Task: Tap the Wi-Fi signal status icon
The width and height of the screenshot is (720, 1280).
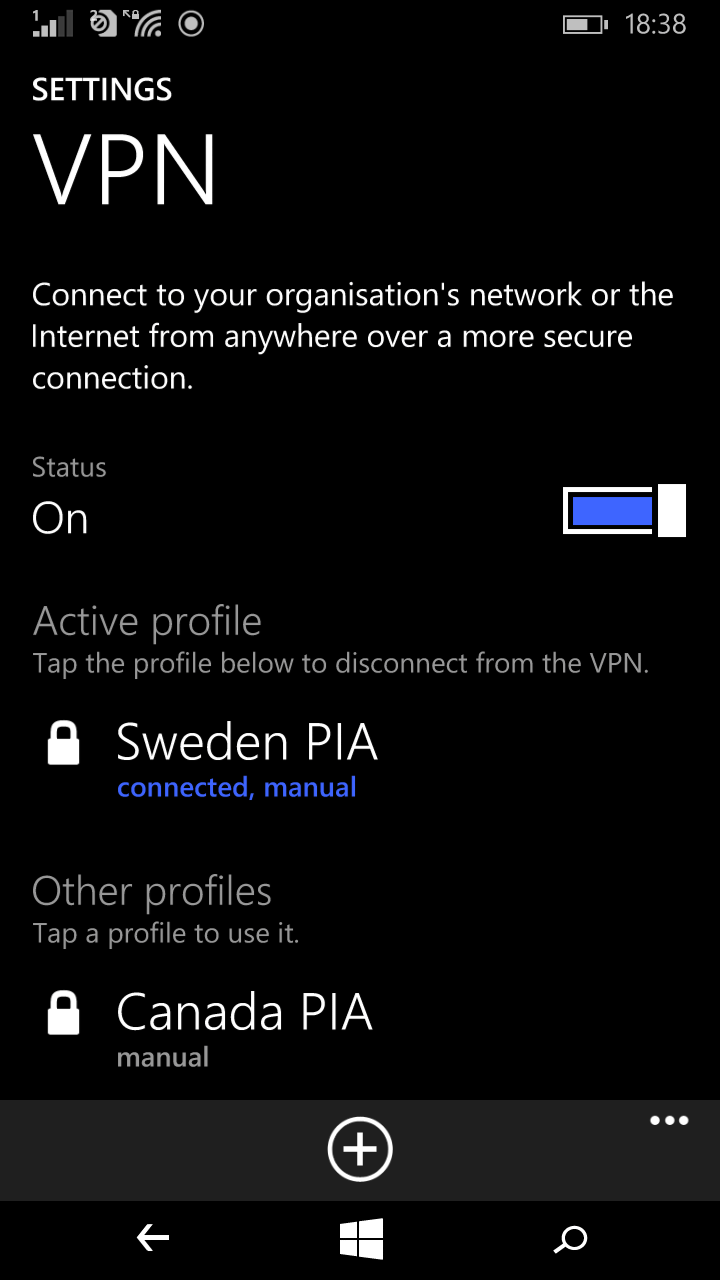Action: 146,23
